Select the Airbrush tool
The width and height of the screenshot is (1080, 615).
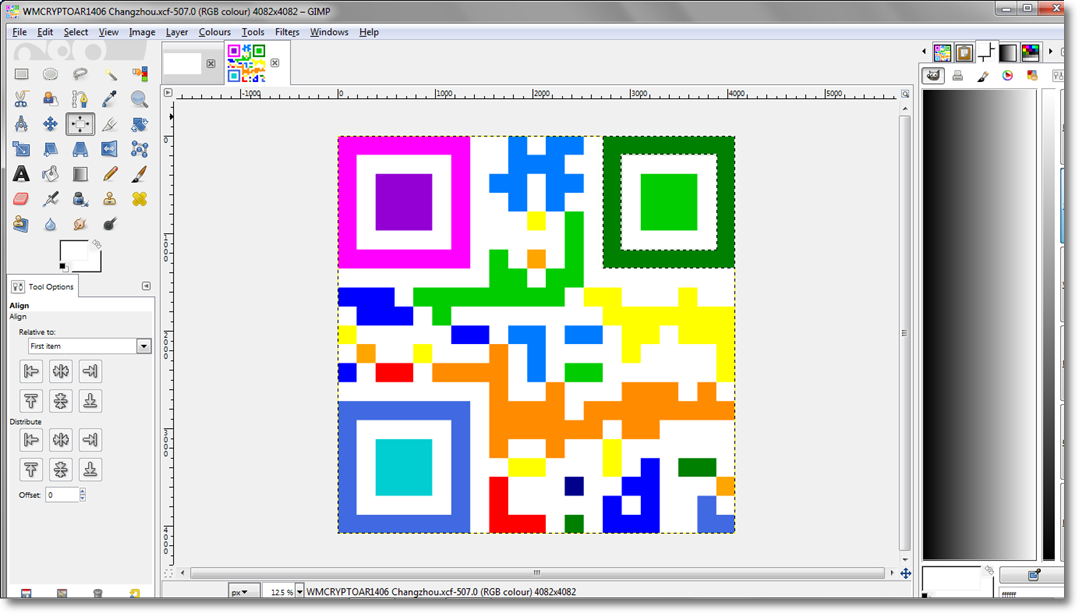(x=50, y=199)
